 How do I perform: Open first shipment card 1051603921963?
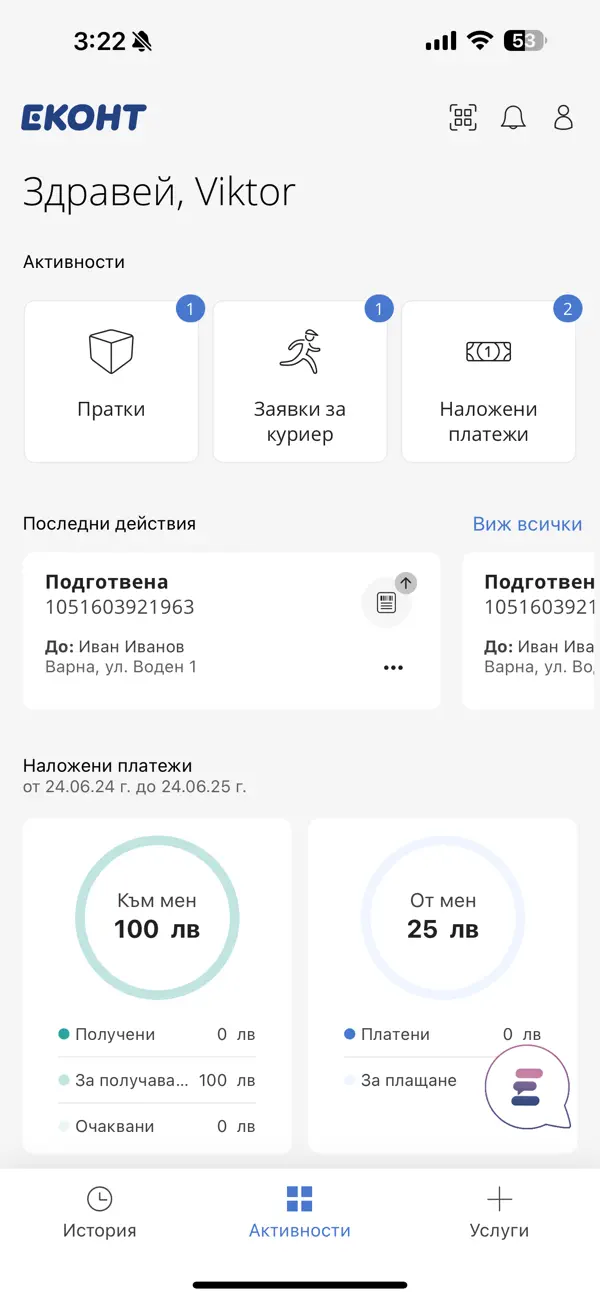point(232,631)
